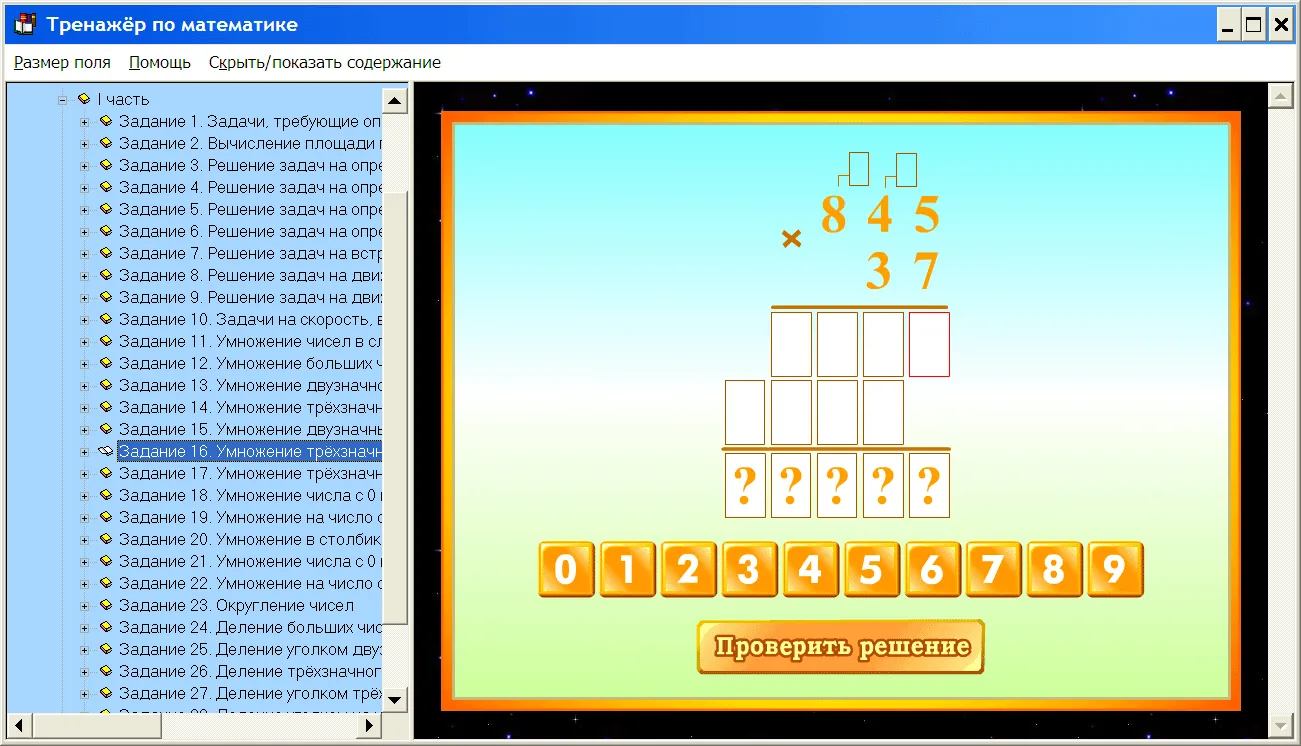Image resolution: width=1301 pixels, height=746 pixels.
Task: Click tree horizontal scroll right arrow
Action: (x=369, y=724)
